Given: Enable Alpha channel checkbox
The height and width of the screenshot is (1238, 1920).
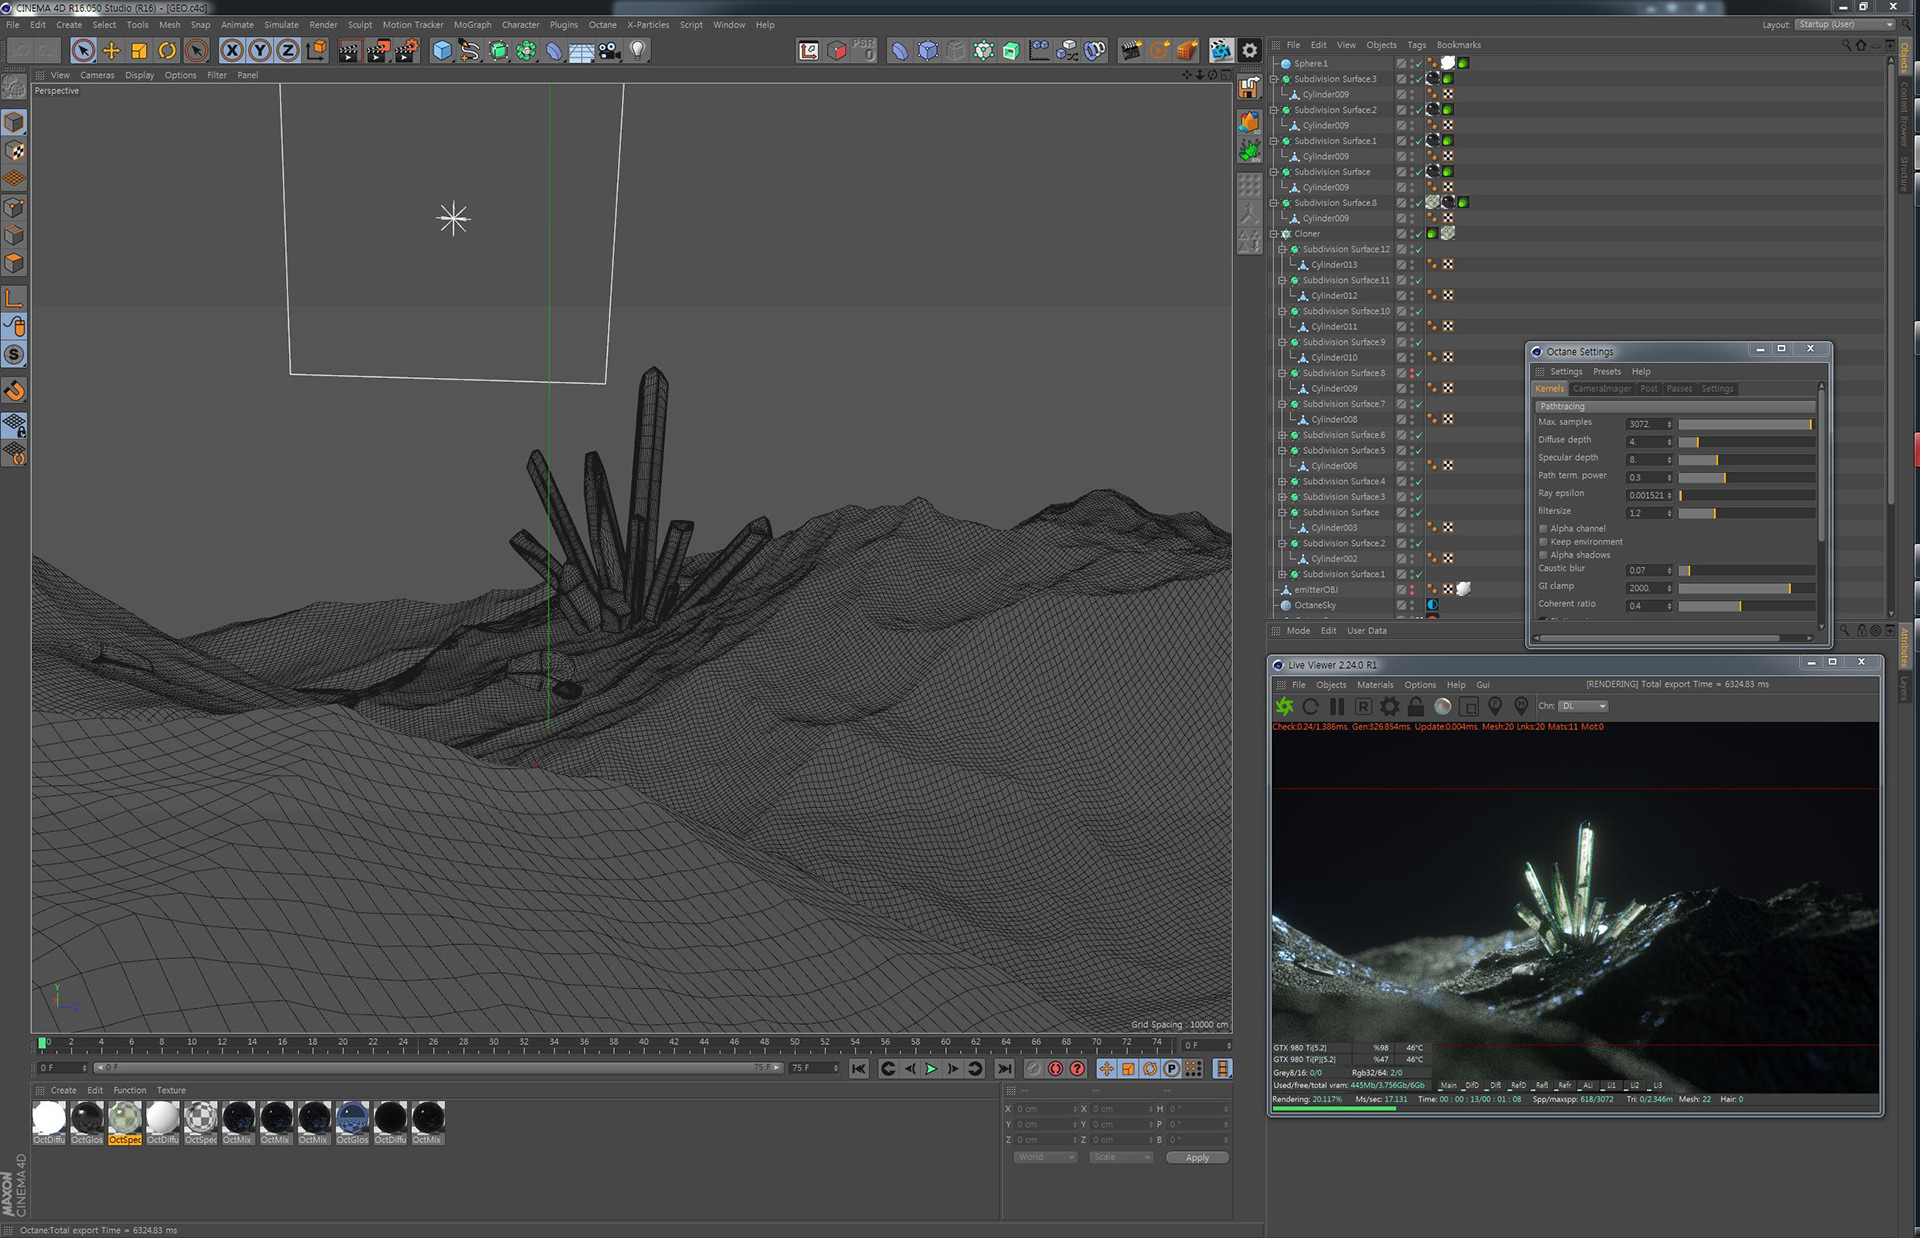Looking at the screenshot, I should (x=1543, y=528).
